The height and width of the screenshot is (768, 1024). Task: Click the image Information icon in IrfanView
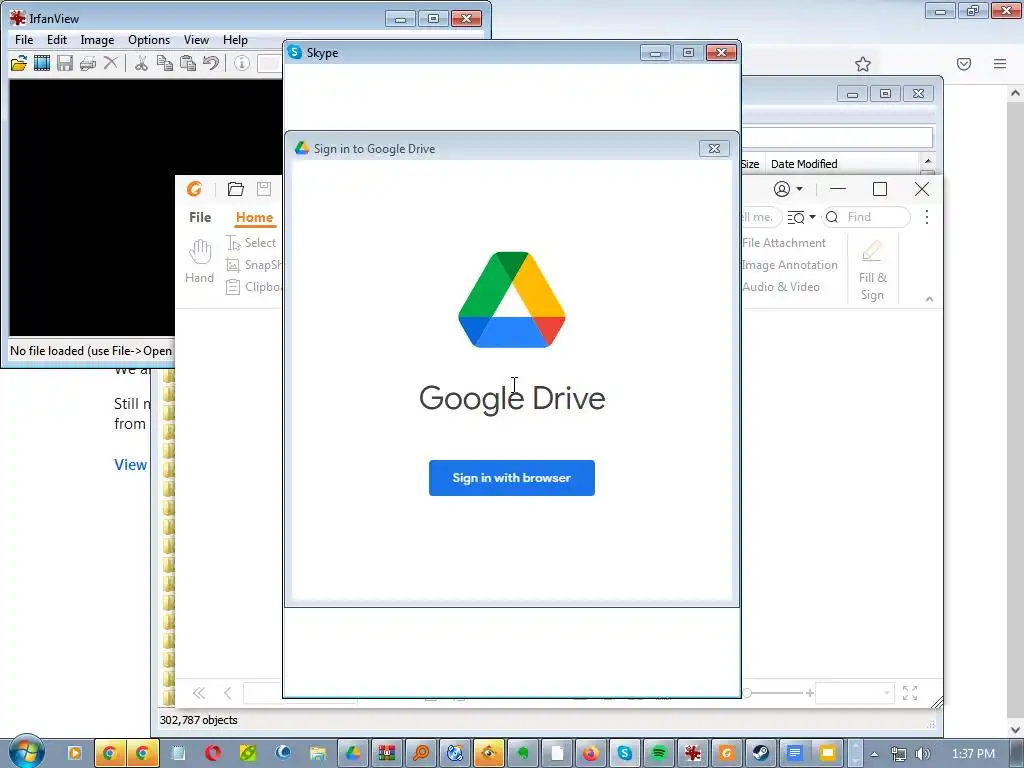pos(242,63)
